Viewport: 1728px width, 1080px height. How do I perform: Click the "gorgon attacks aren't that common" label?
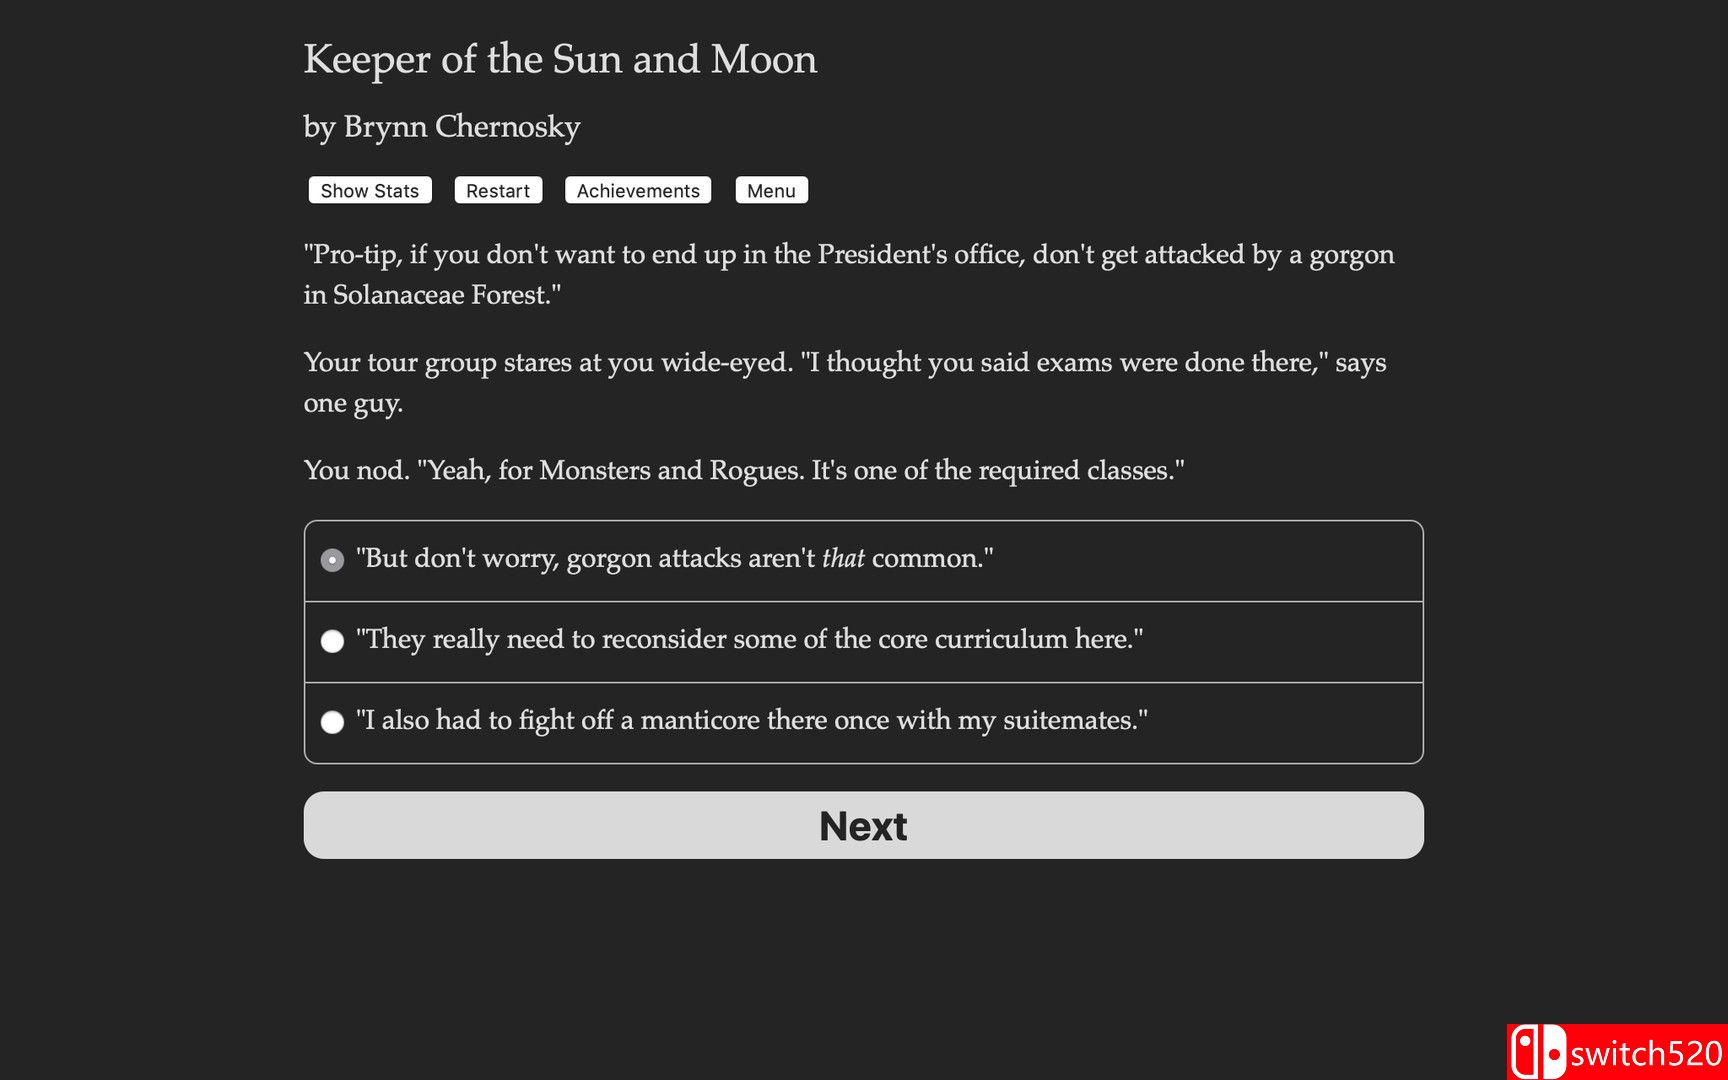[675, 558]
